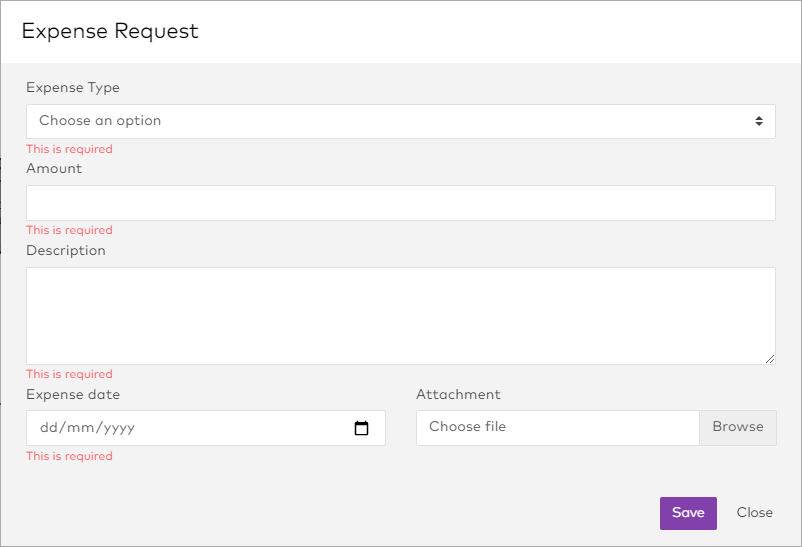Click inside the Description text area
This screenshot has height=547, width=802.
(x=400, y=315)
